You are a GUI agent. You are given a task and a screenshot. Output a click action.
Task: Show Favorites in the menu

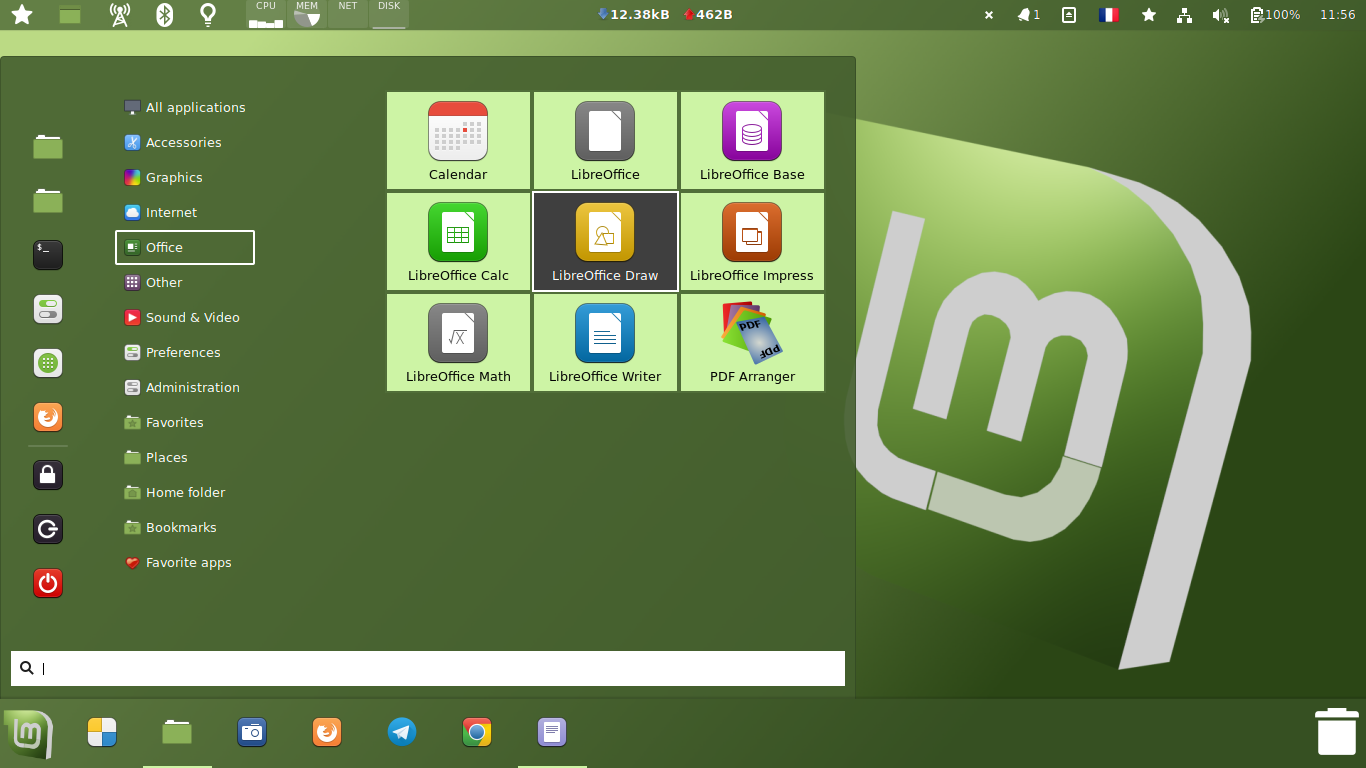[x=185, y=422]
